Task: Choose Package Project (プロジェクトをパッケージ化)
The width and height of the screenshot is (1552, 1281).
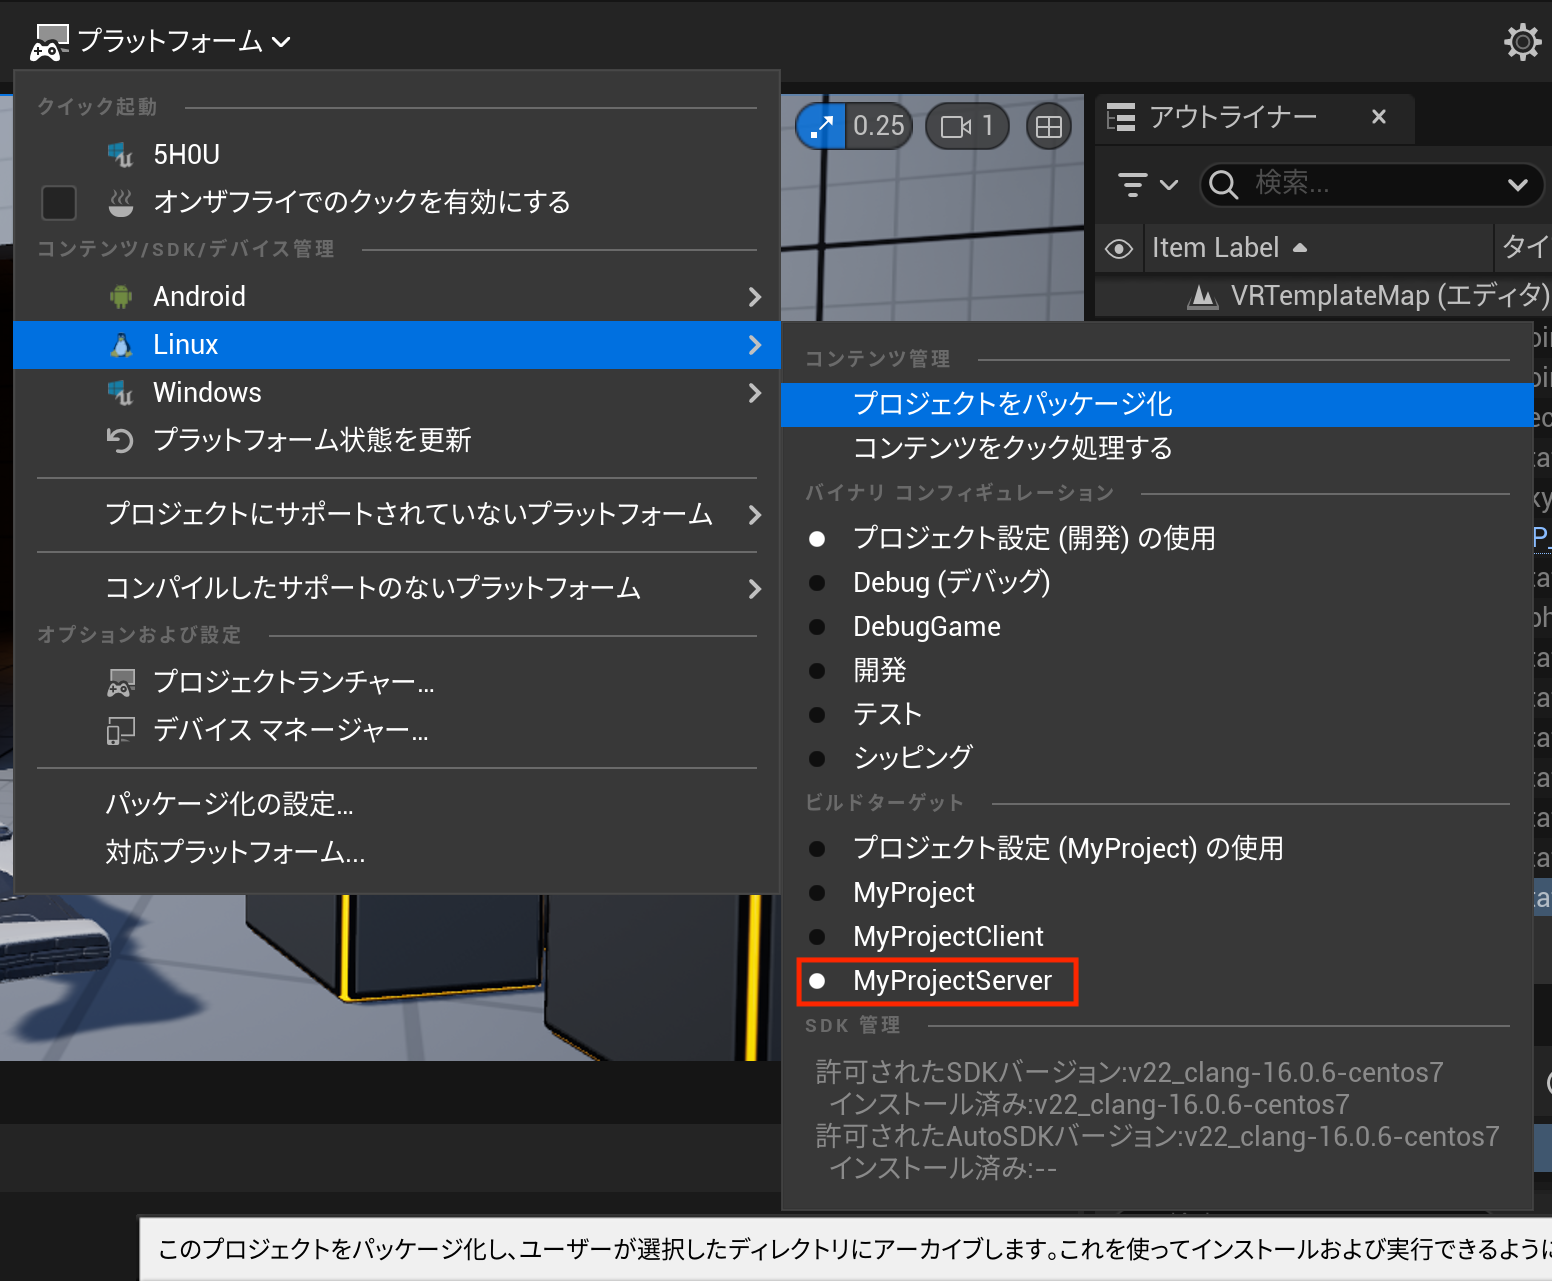Action: [1157, 404]
